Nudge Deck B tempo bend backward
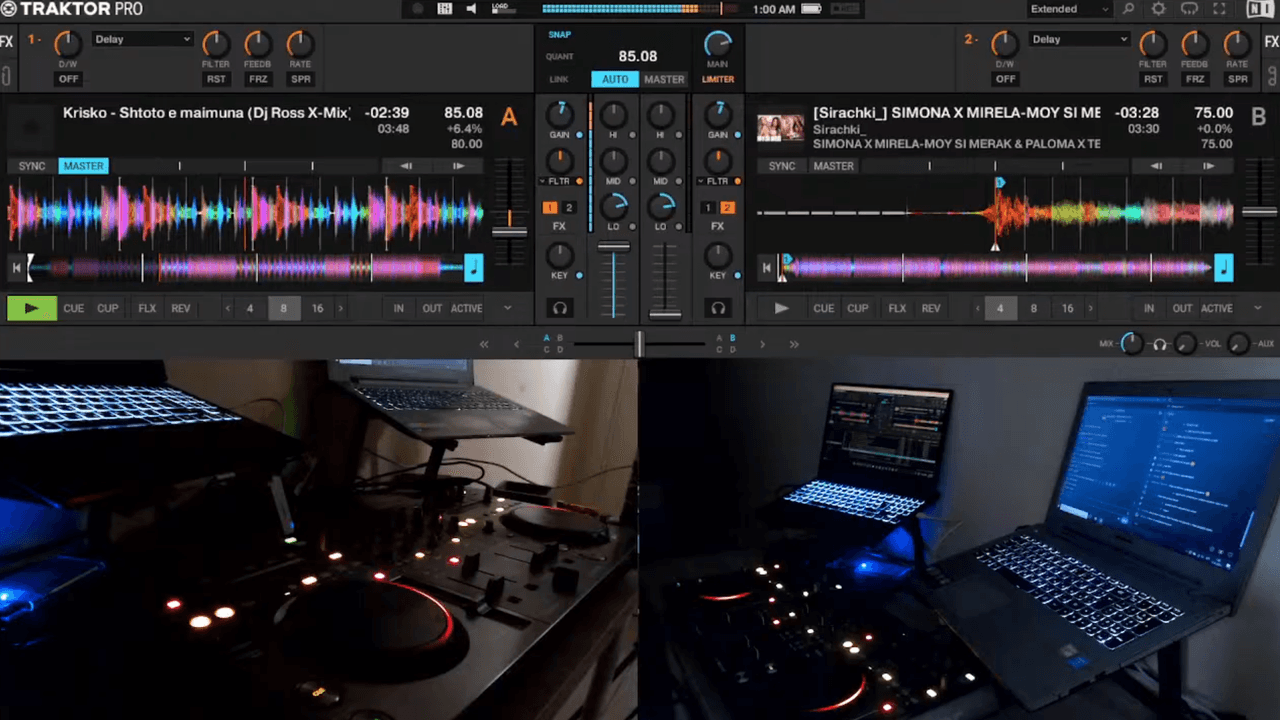 (x=1156, y=166)
